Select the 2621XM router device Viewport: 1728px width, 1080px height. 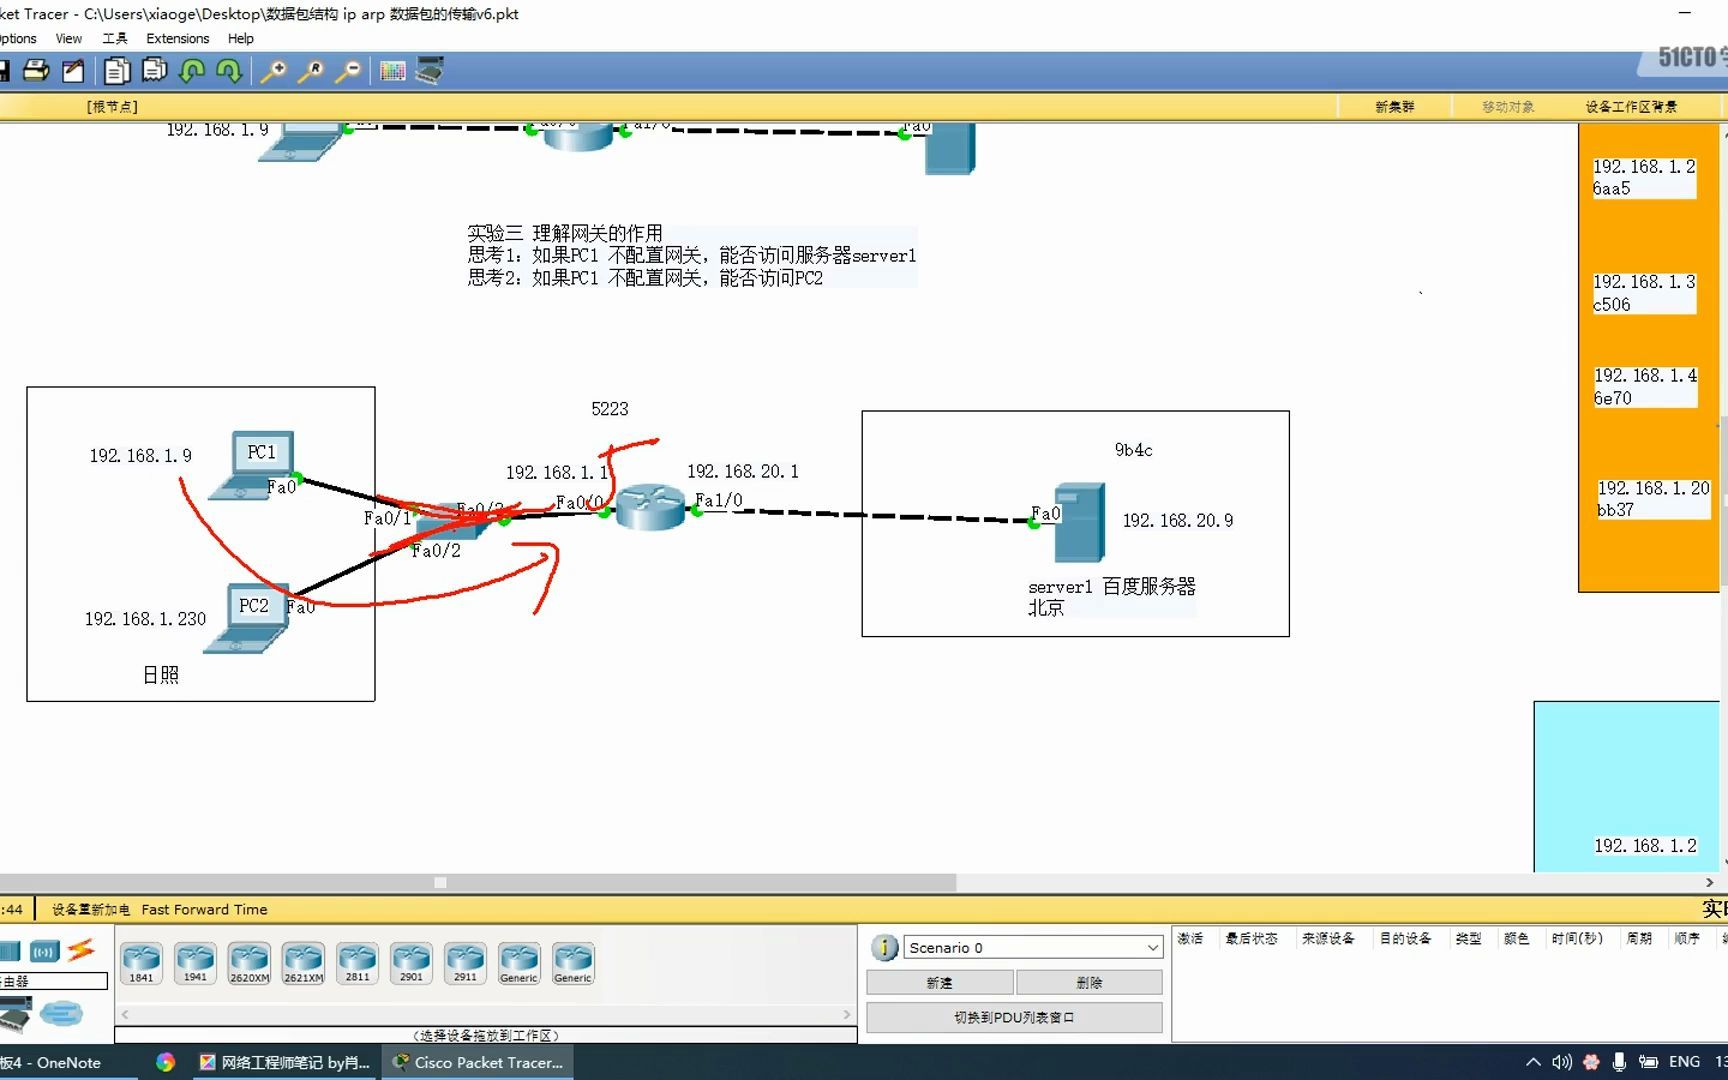point(303,963)
